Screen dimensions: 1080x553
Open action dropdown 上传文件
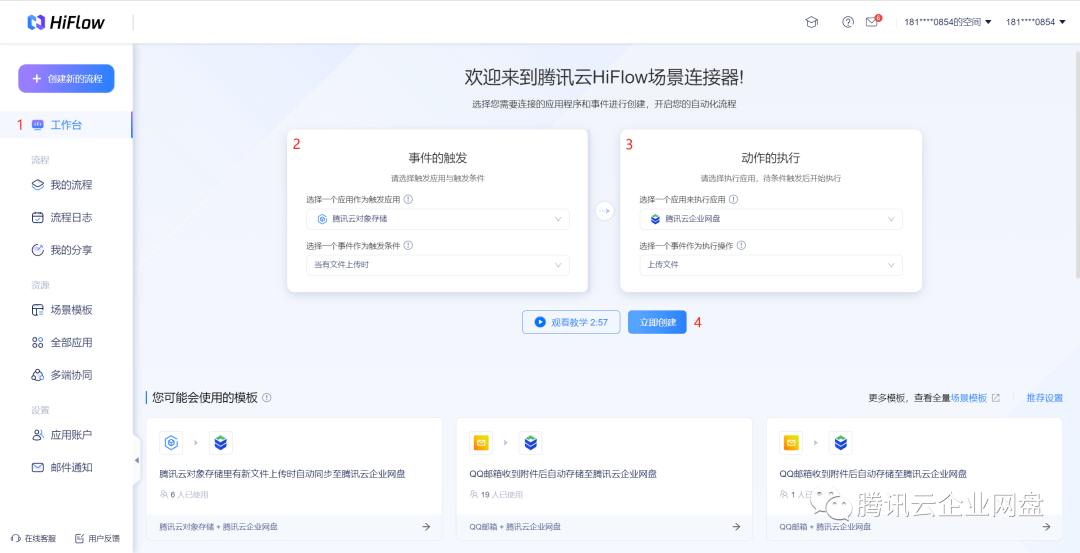coord(771,265)
